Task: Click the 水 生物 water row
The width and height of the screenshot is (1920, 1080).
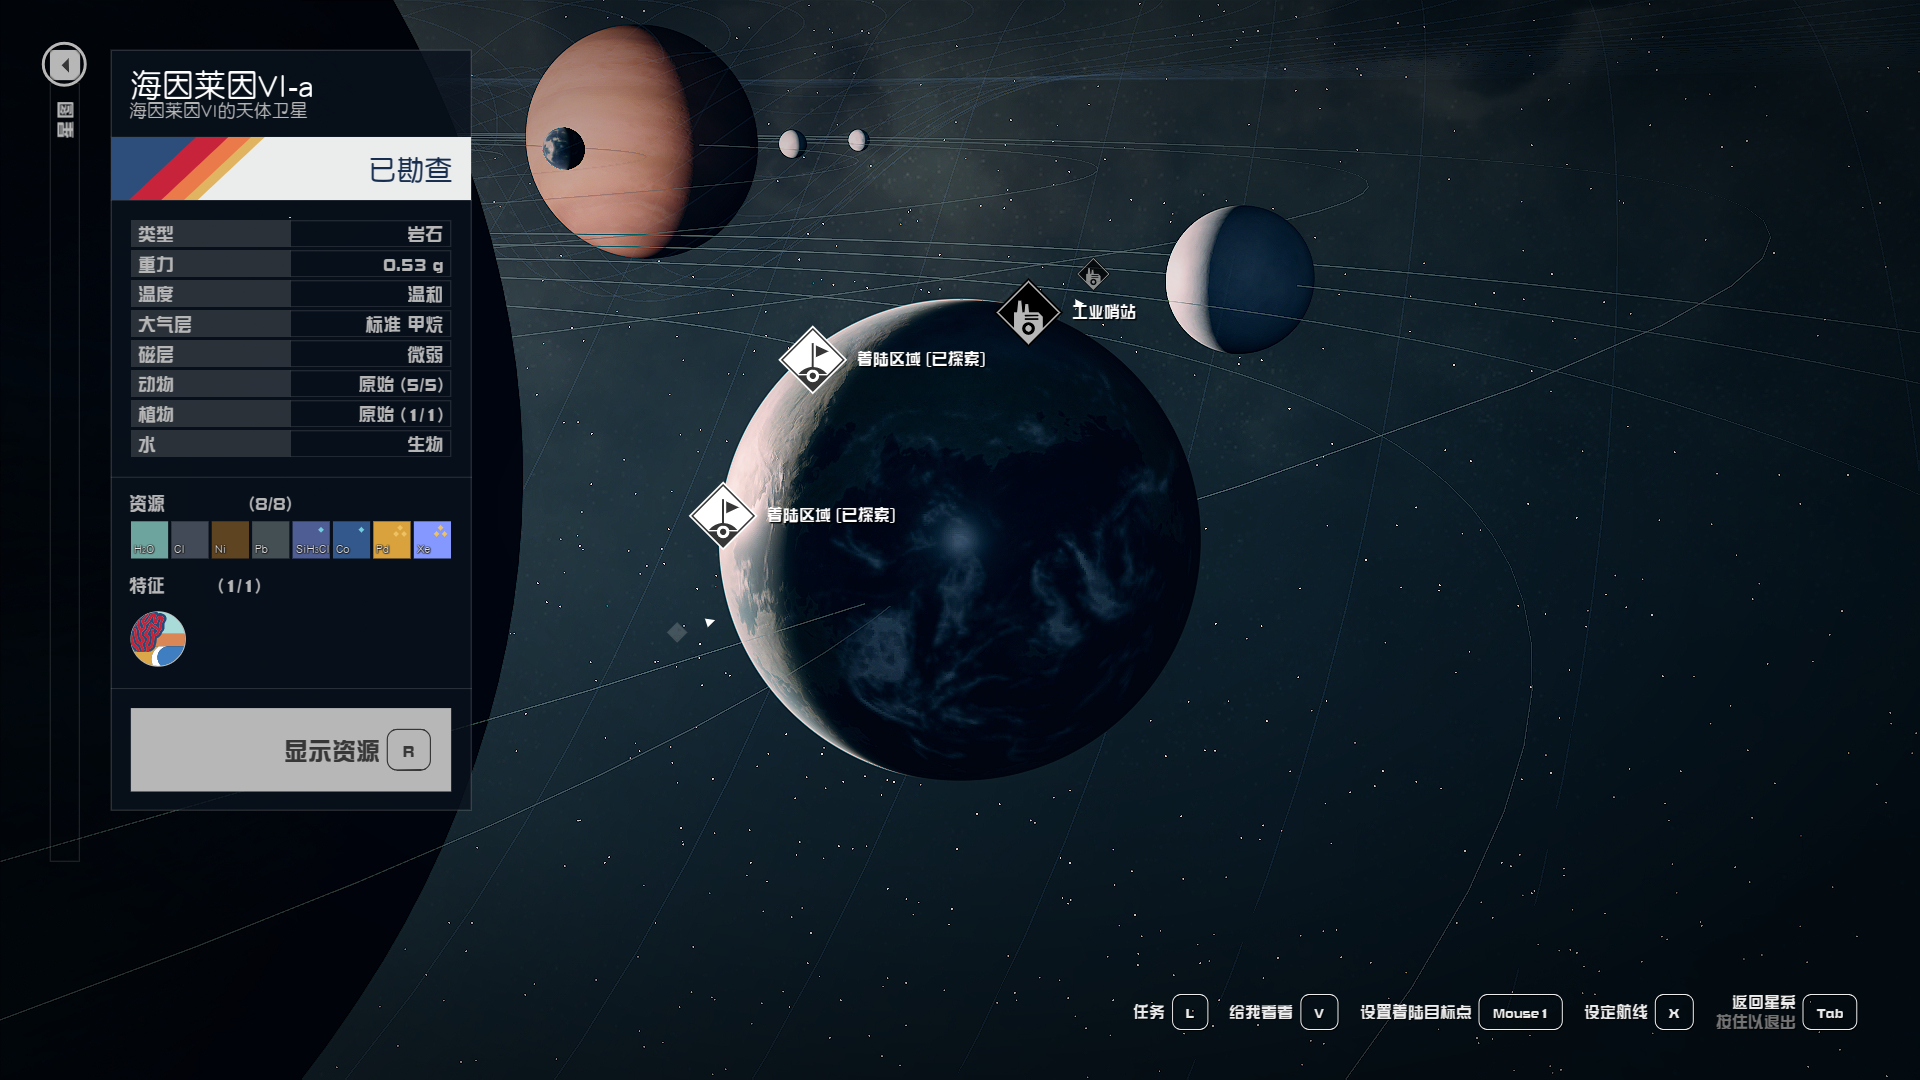Action: (x=291, y=444)
